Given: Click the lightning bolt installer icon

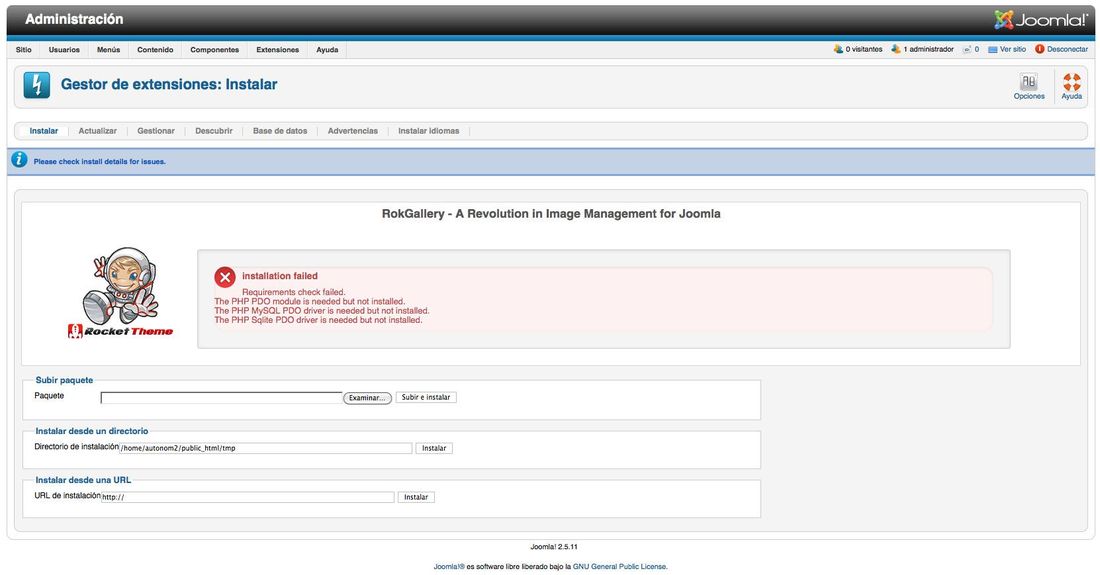Looking at the screenshot, I should (x=36, y=85).
